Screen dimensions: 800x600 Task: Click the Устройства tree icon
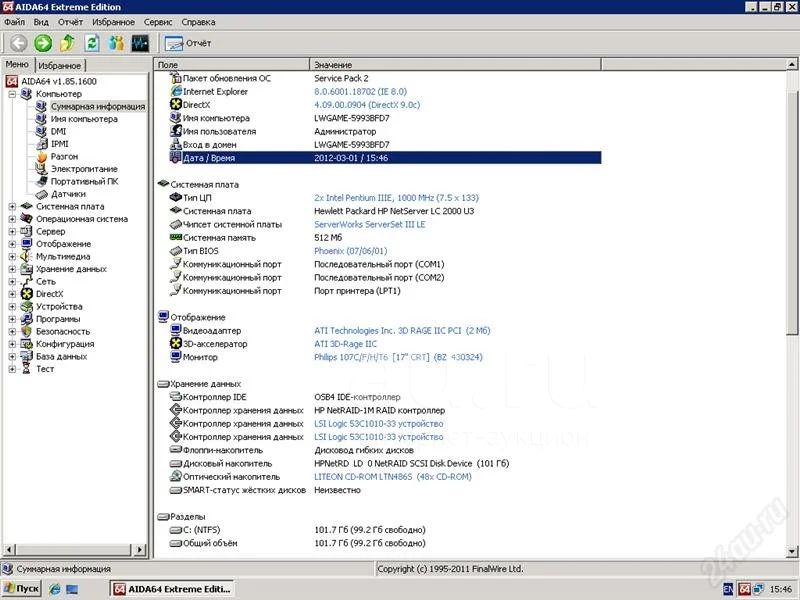tap(27, 307)
